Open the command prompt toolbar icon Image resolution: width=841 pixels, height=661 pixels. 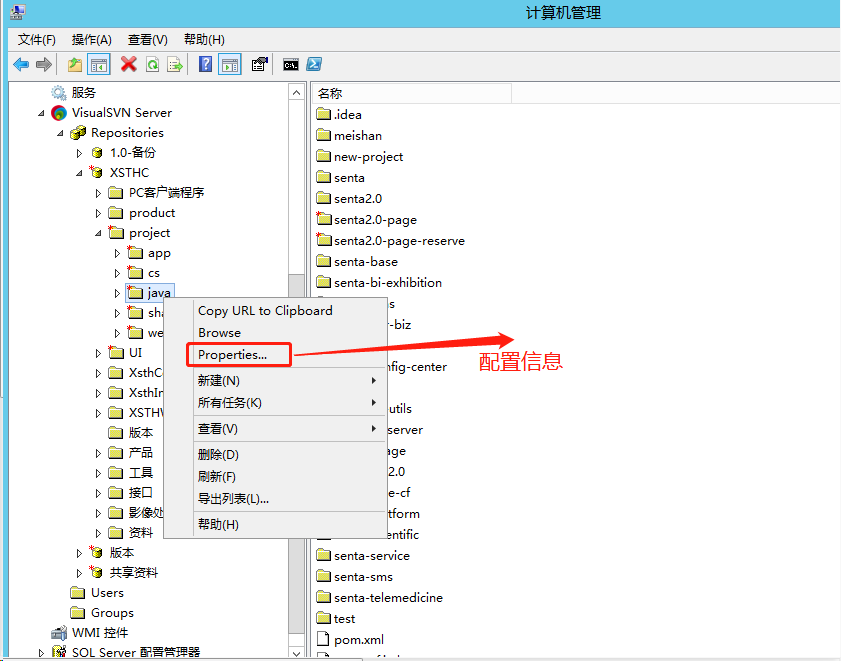pos(291,65)
